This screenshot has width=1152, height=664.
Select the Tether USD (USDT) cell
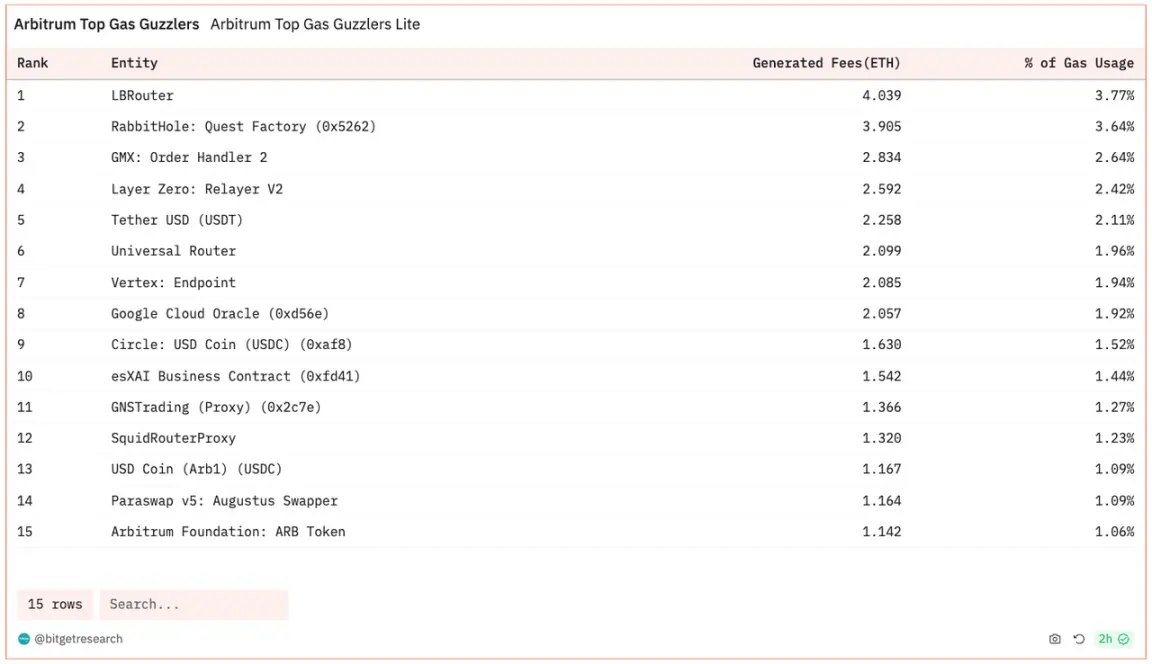tap(177, 220)
